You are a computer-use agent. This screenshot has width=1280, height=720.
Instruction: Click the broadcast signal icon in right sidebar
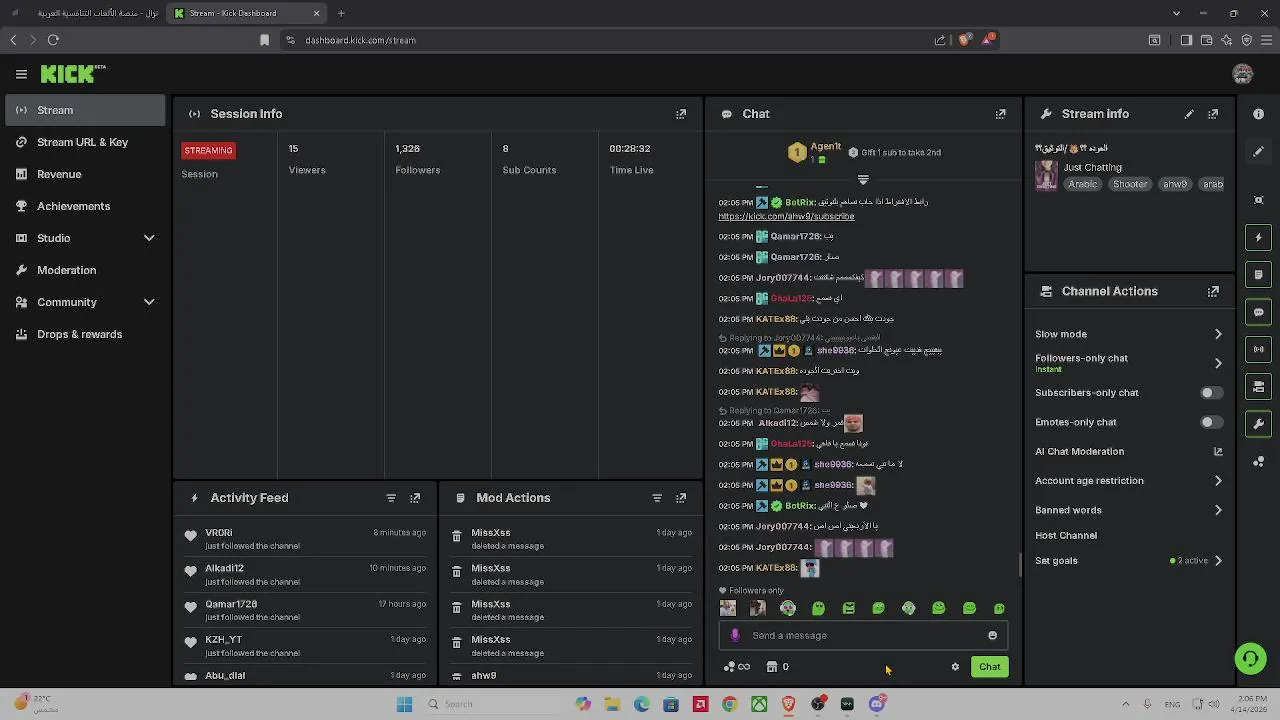(x=1259, y=349)
